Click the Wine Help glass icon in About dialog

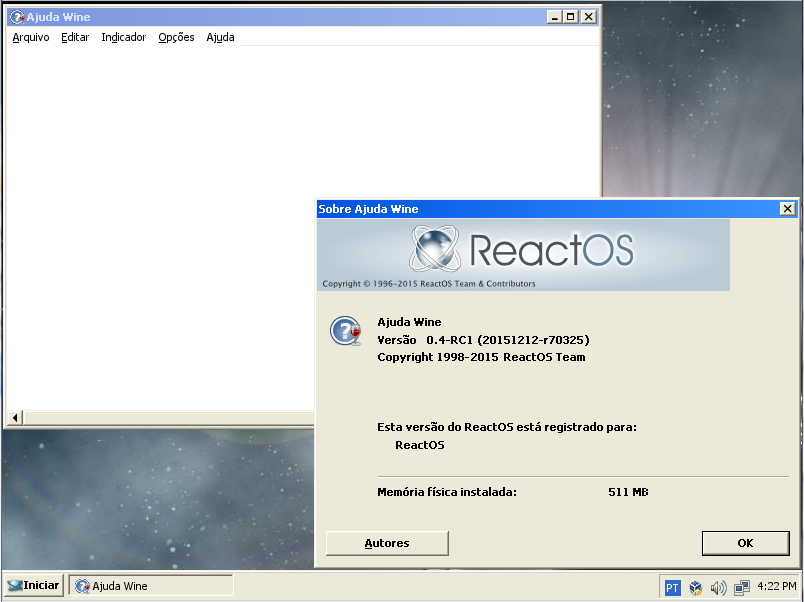pos(344,330)
